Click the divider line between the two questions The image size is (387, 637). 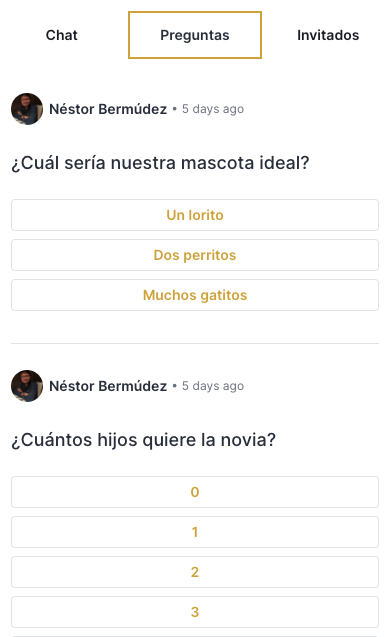click(195, 344)
